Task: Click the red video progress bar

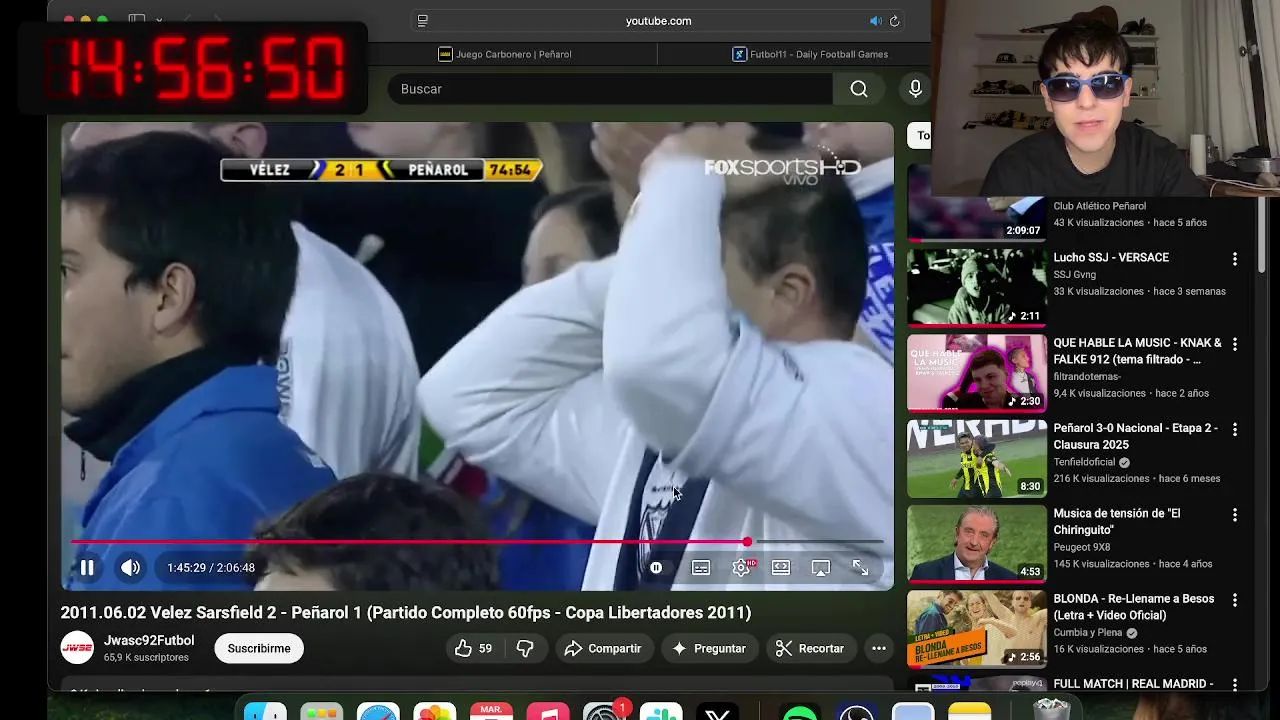Action: 408,542
